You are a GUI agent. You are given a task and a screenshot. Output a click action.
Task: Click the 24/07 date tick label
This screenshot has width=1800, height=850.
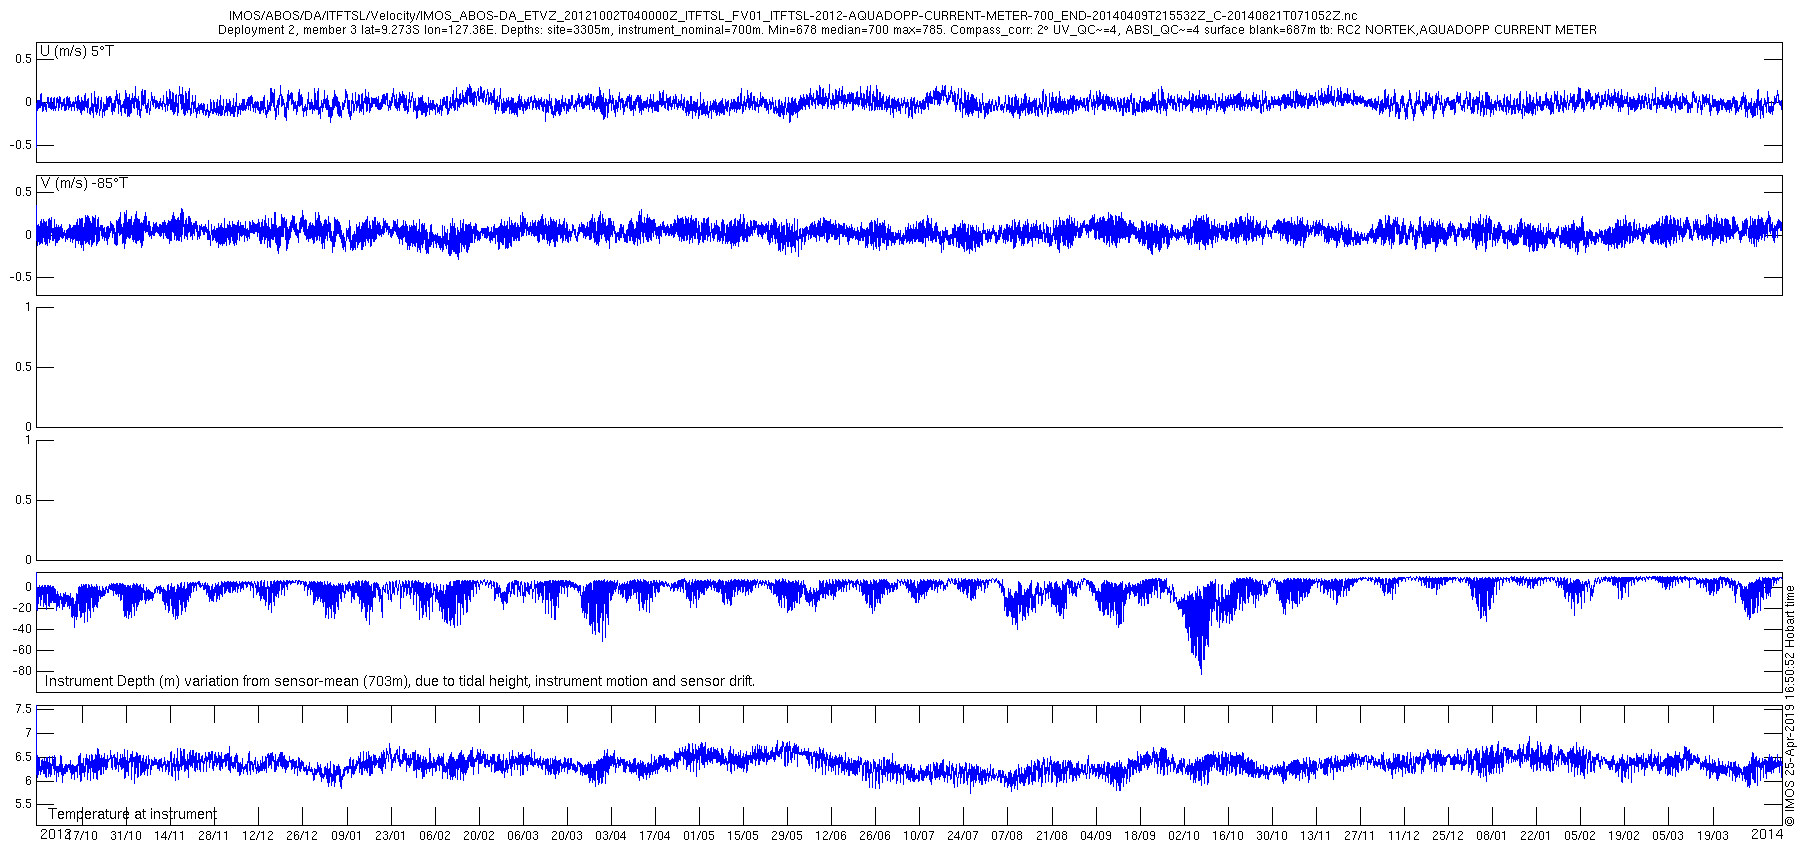[x=962, y=836]
